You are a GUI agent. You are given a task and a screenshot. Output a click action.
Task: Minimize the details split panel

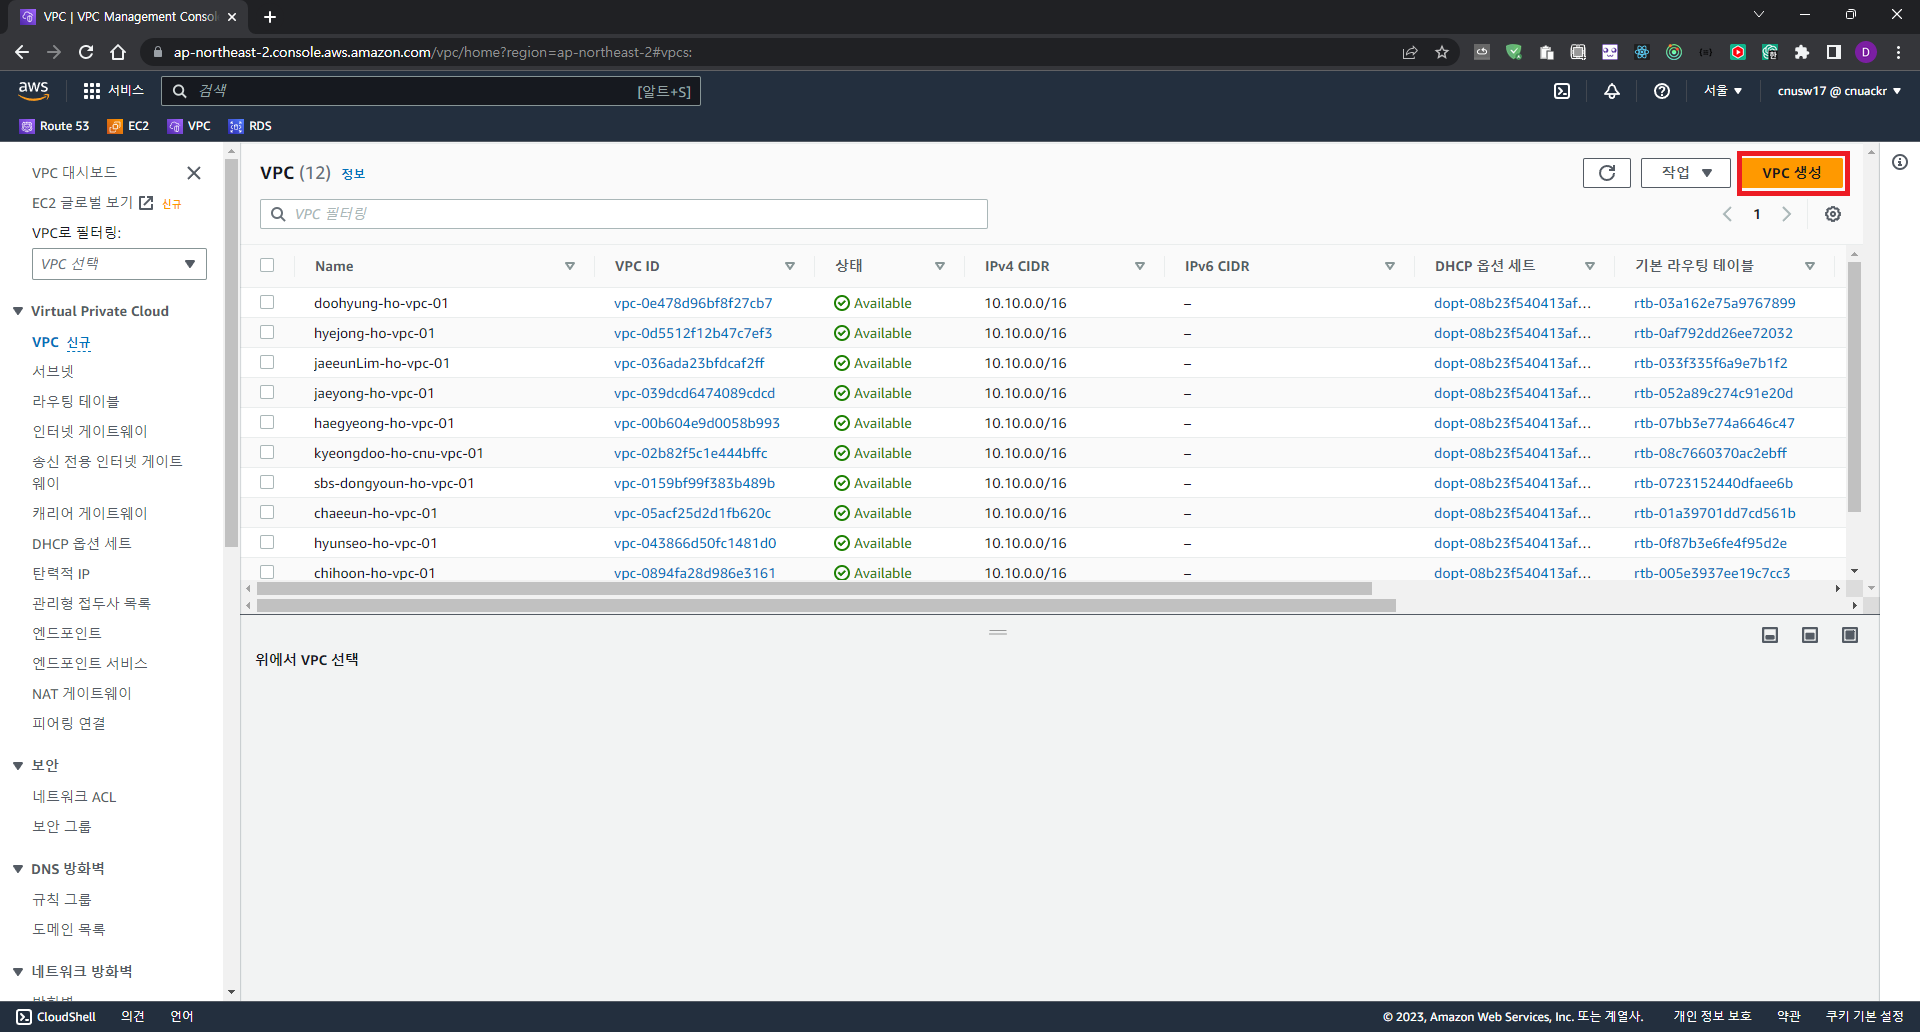pos(1770,635)
